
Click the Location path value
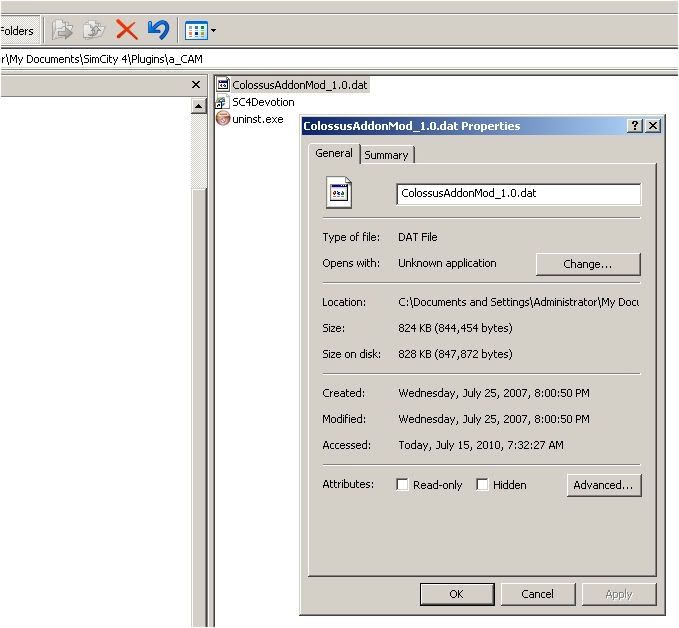[518, 302]
